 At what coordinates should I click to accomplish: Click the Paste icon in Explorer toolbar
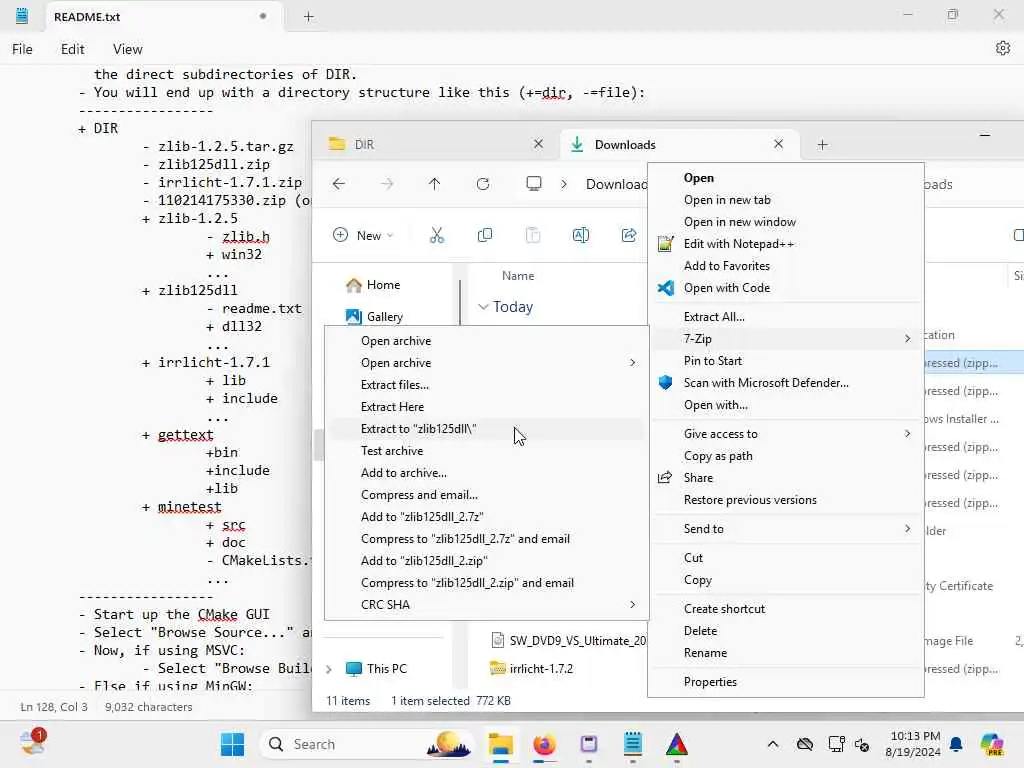click(x=533, y=236)
